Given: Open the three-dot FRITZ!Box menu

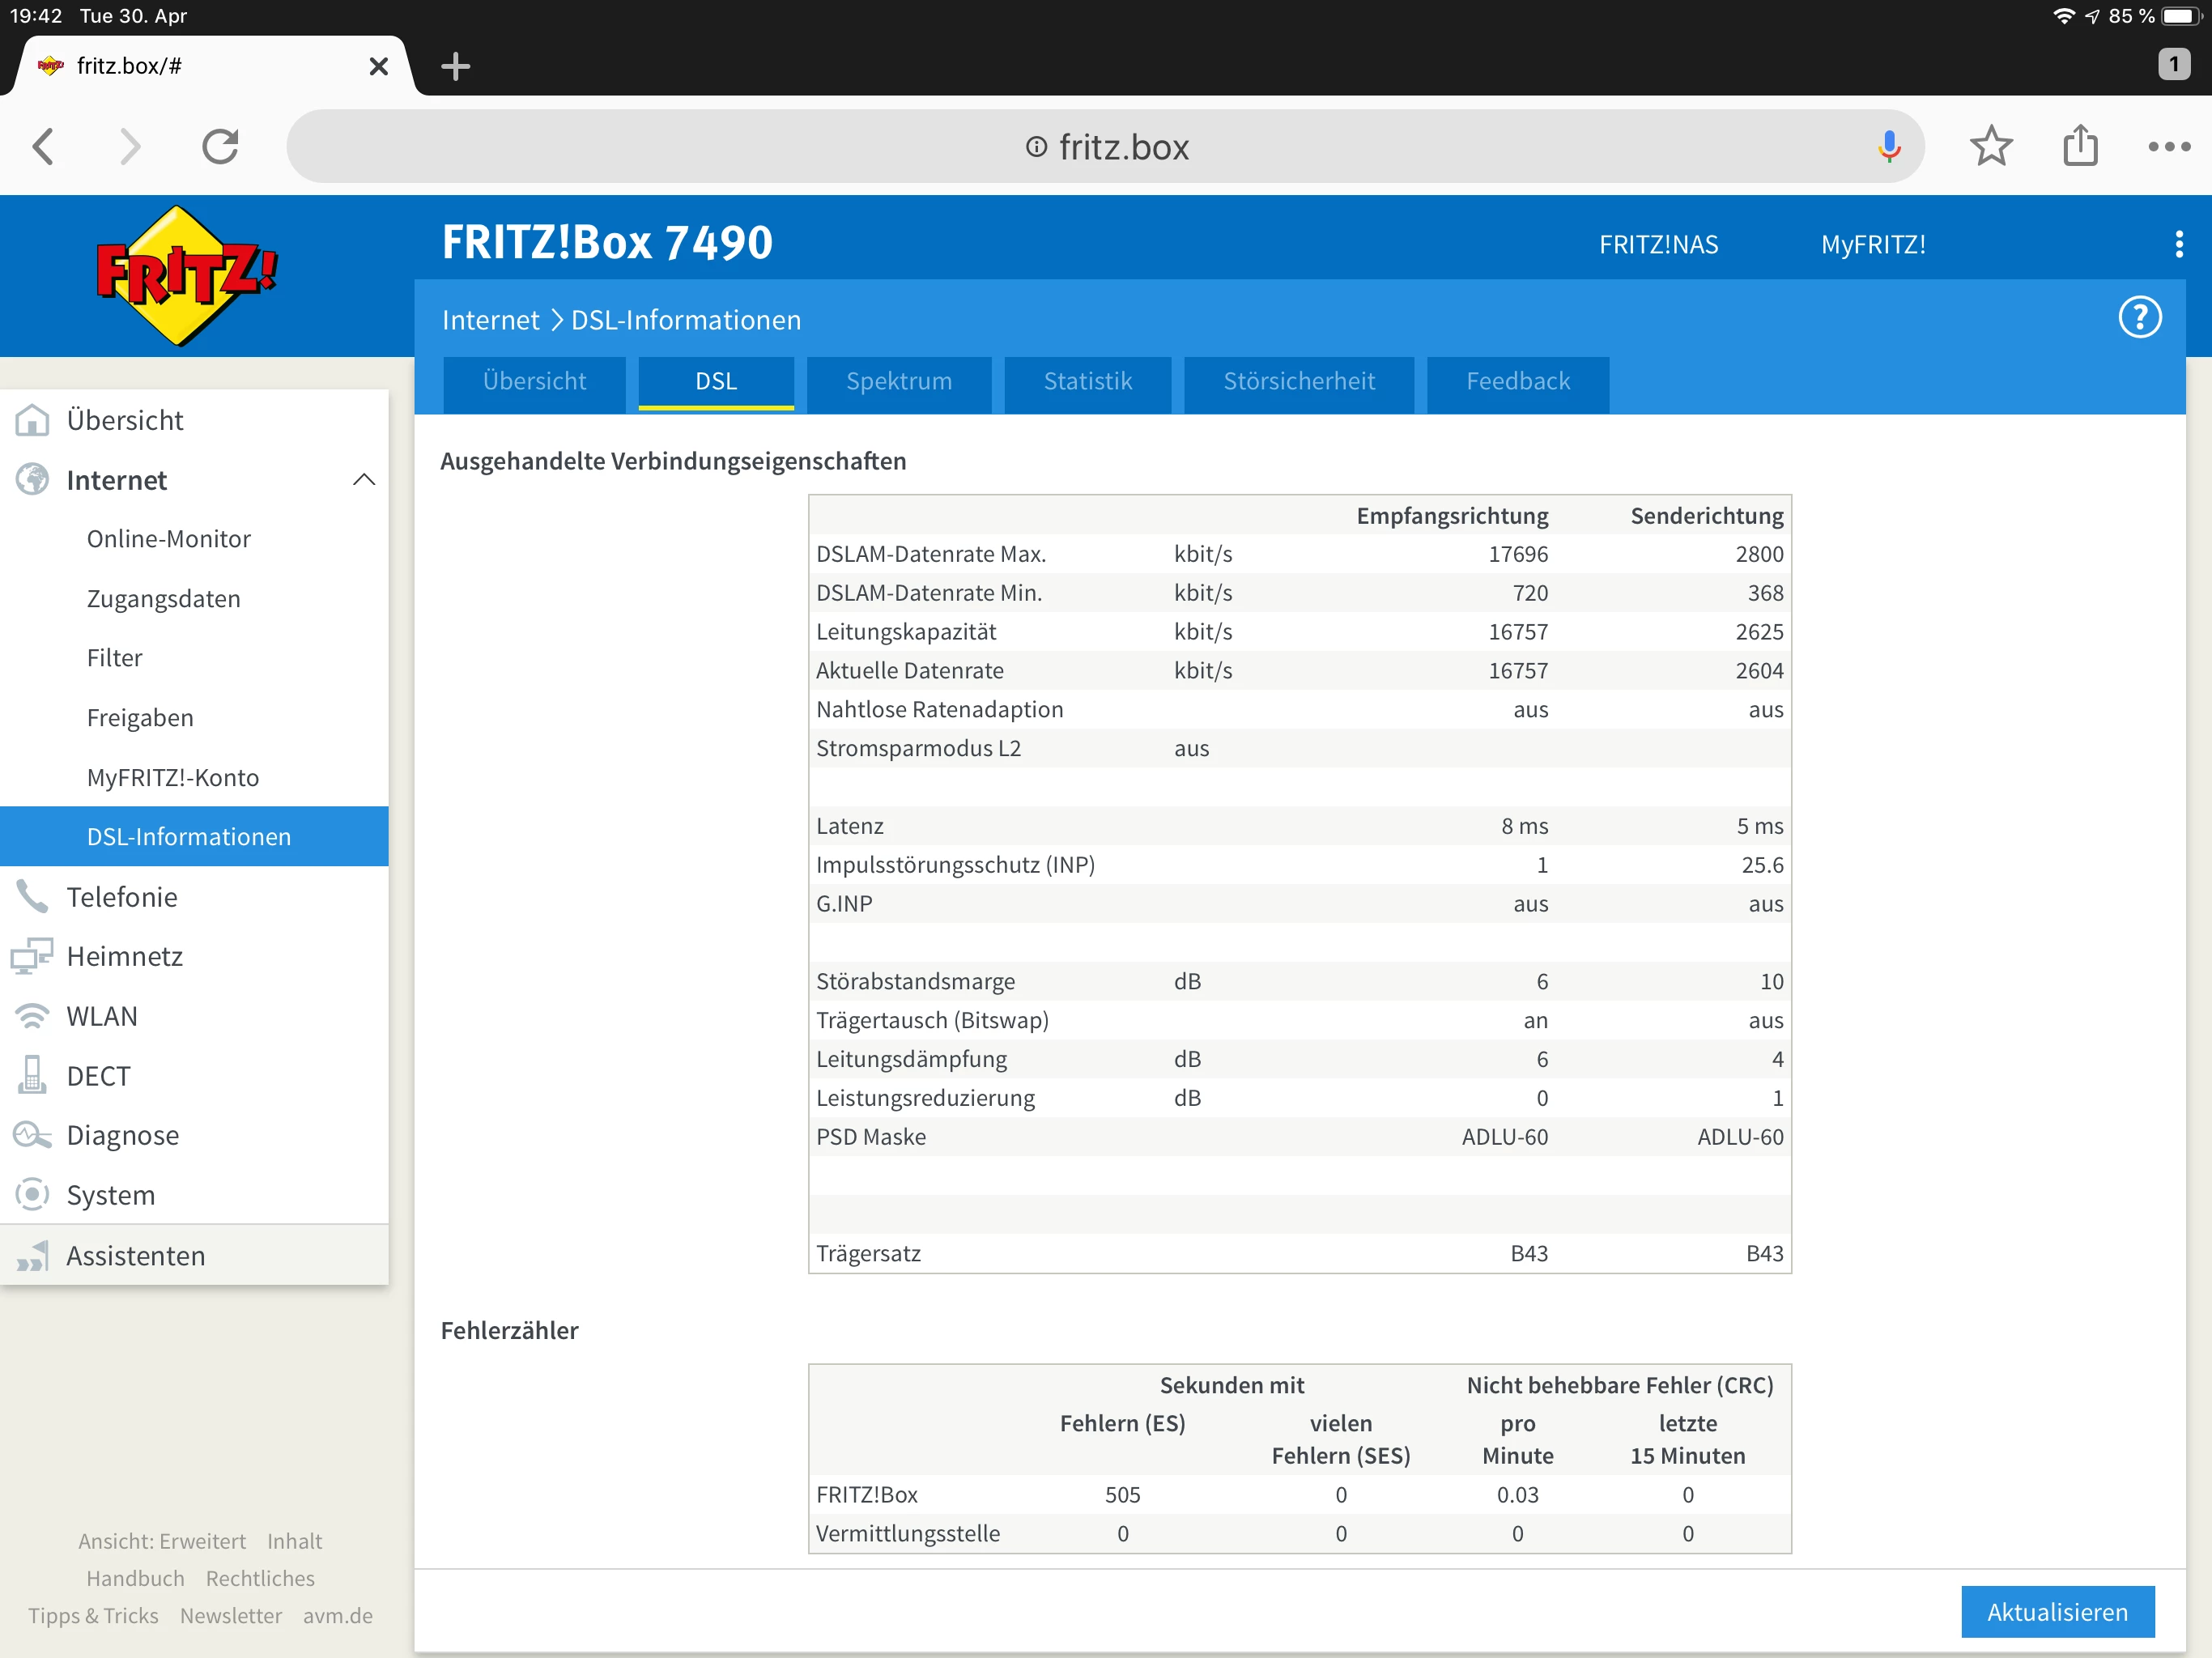Looking at the screenshot, I should click(x=2178, y=244).
